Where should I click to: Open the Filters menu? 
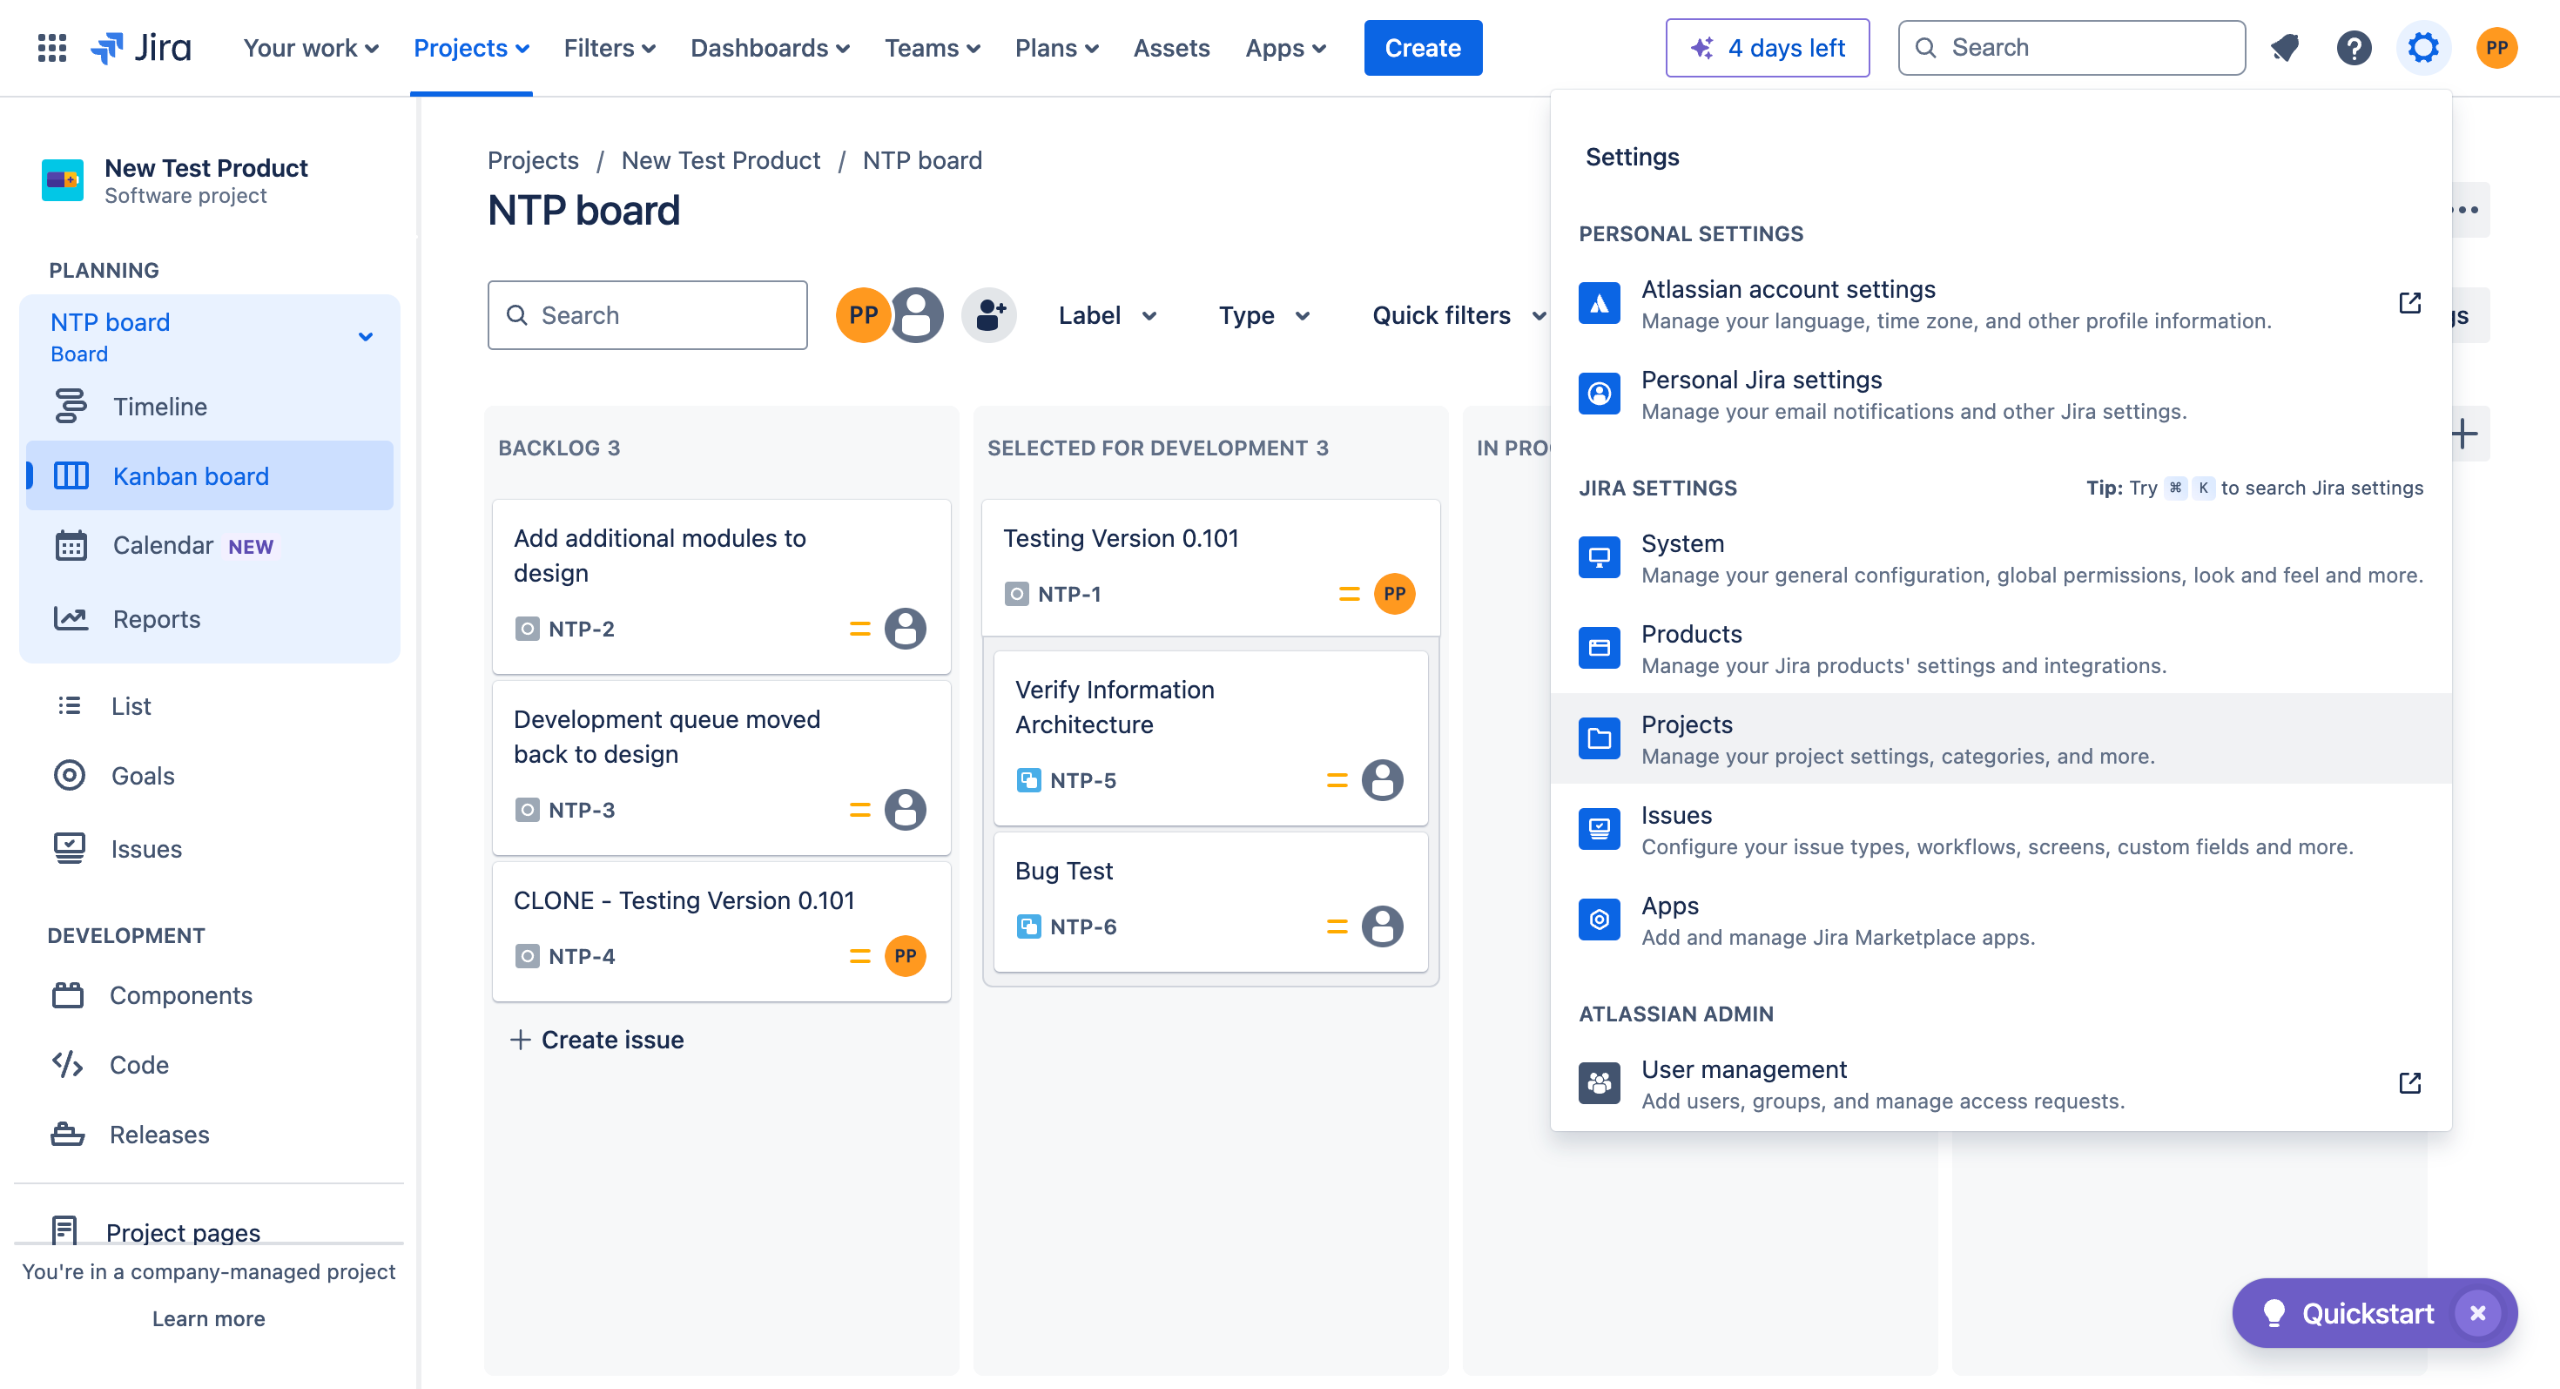pos(609,47)
